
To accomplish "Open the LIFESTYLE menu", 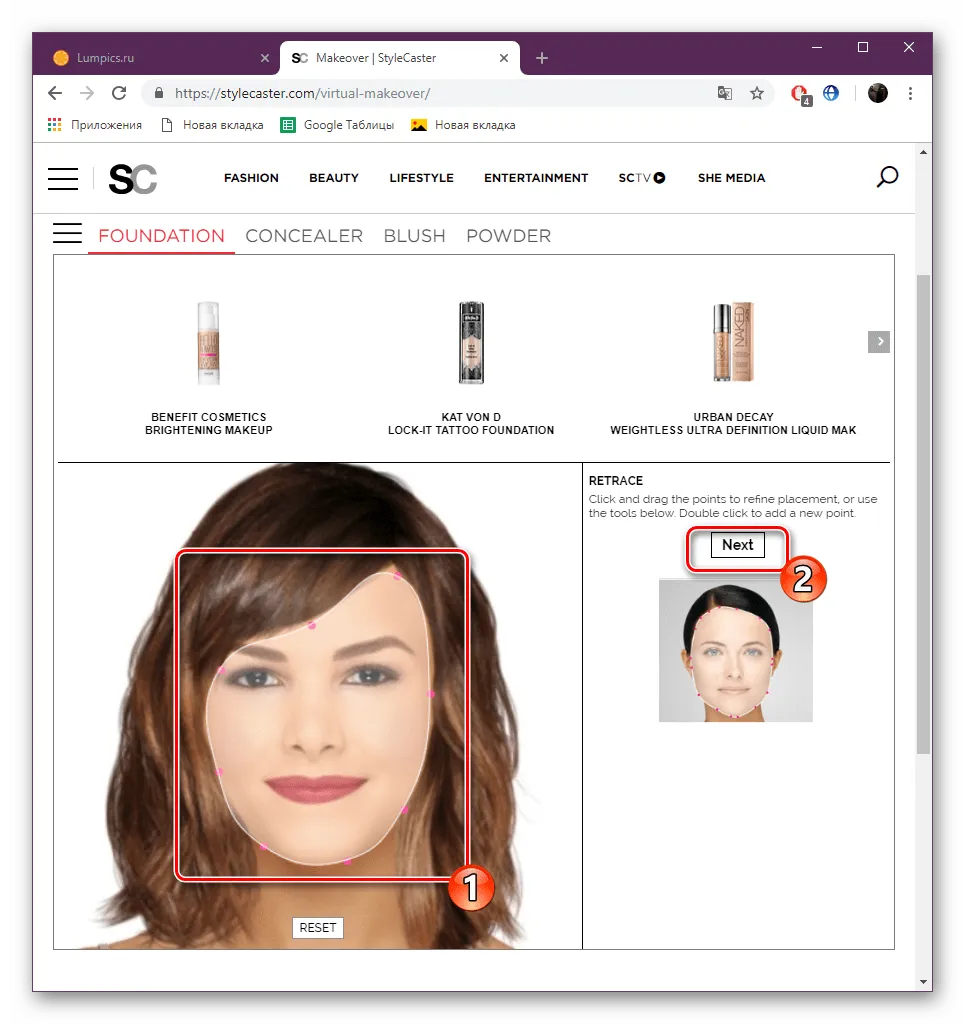I will [421, 178].
